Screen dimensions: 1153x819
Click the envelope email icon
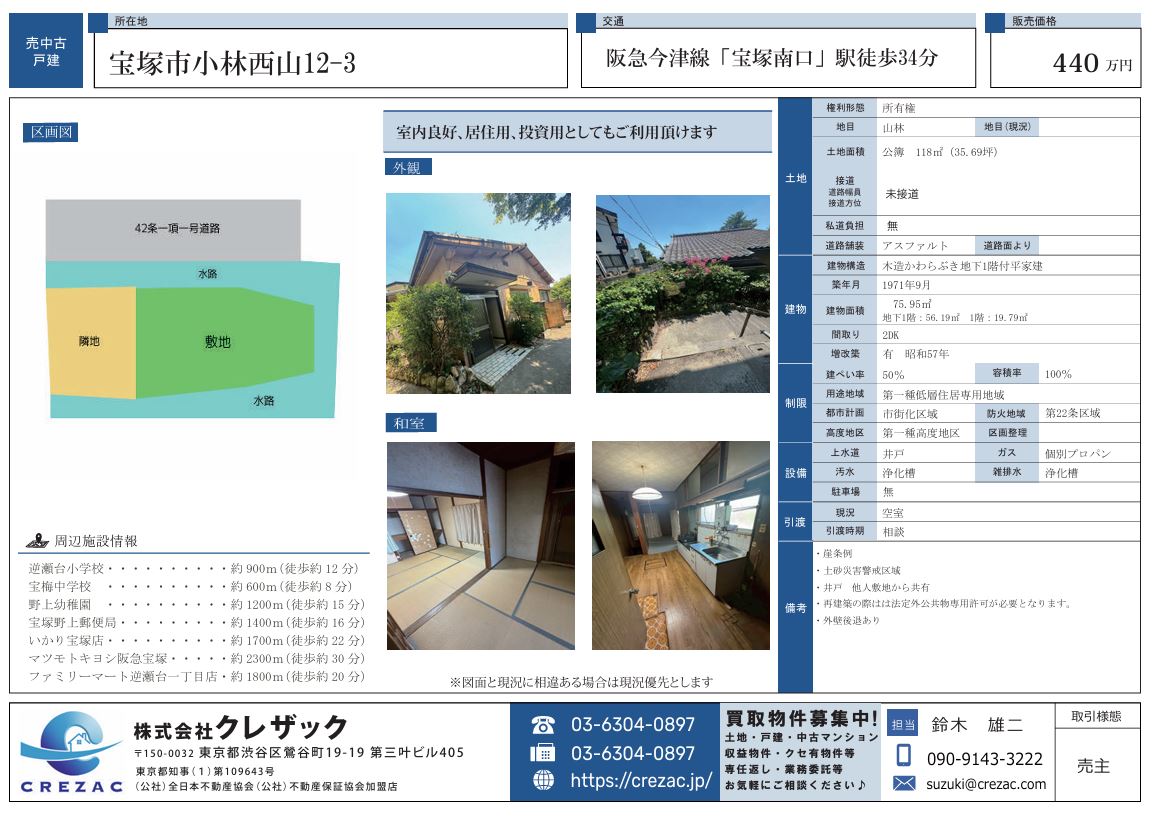pyautogui.click(x=904, y=784)
